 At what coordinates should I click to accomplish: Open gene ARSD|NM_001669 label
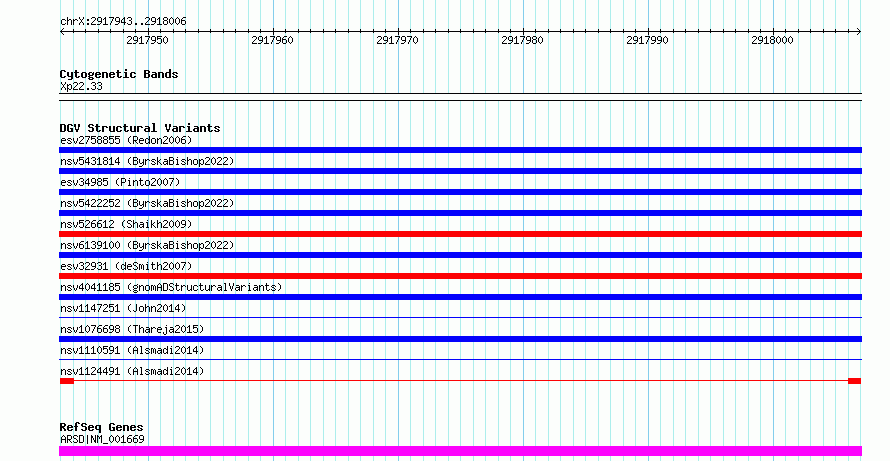[x=102, y=439]
